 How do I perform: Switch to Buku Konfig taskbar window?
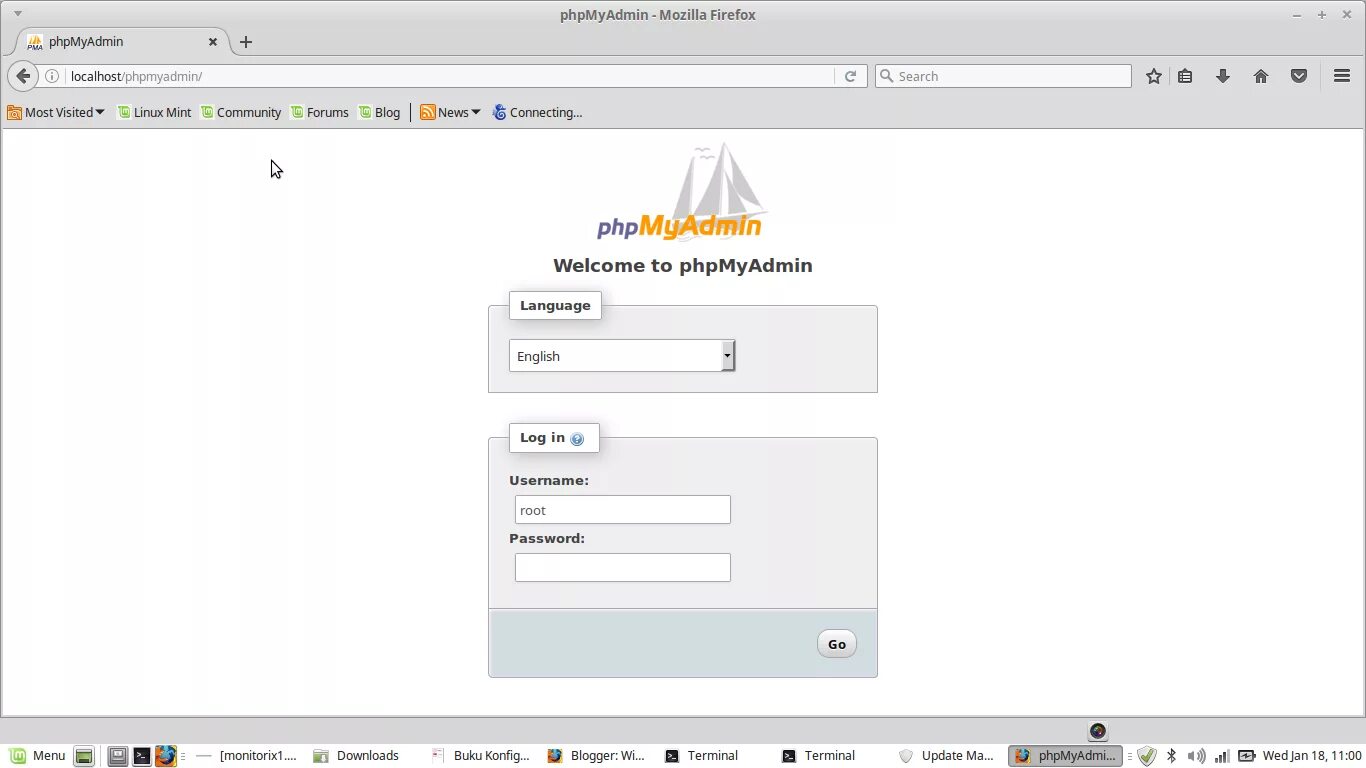[x=481, y=756]
